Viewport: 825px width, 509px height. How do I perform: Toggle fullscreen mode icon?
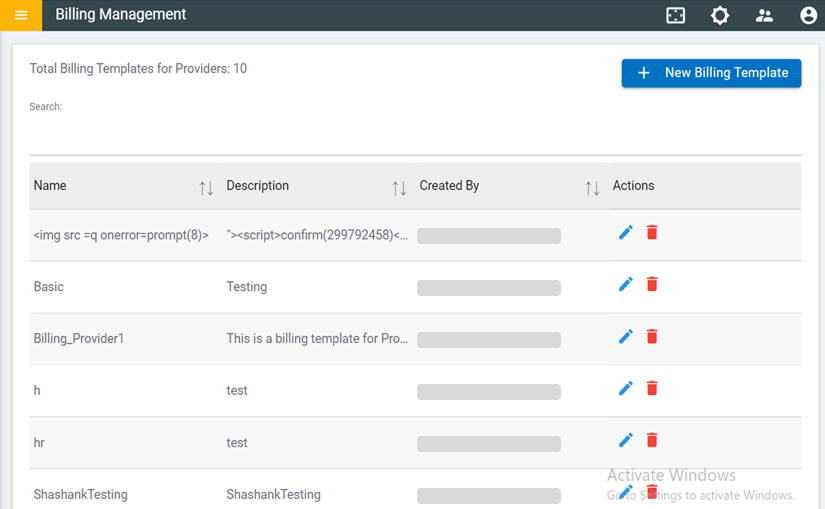point(676,15)
